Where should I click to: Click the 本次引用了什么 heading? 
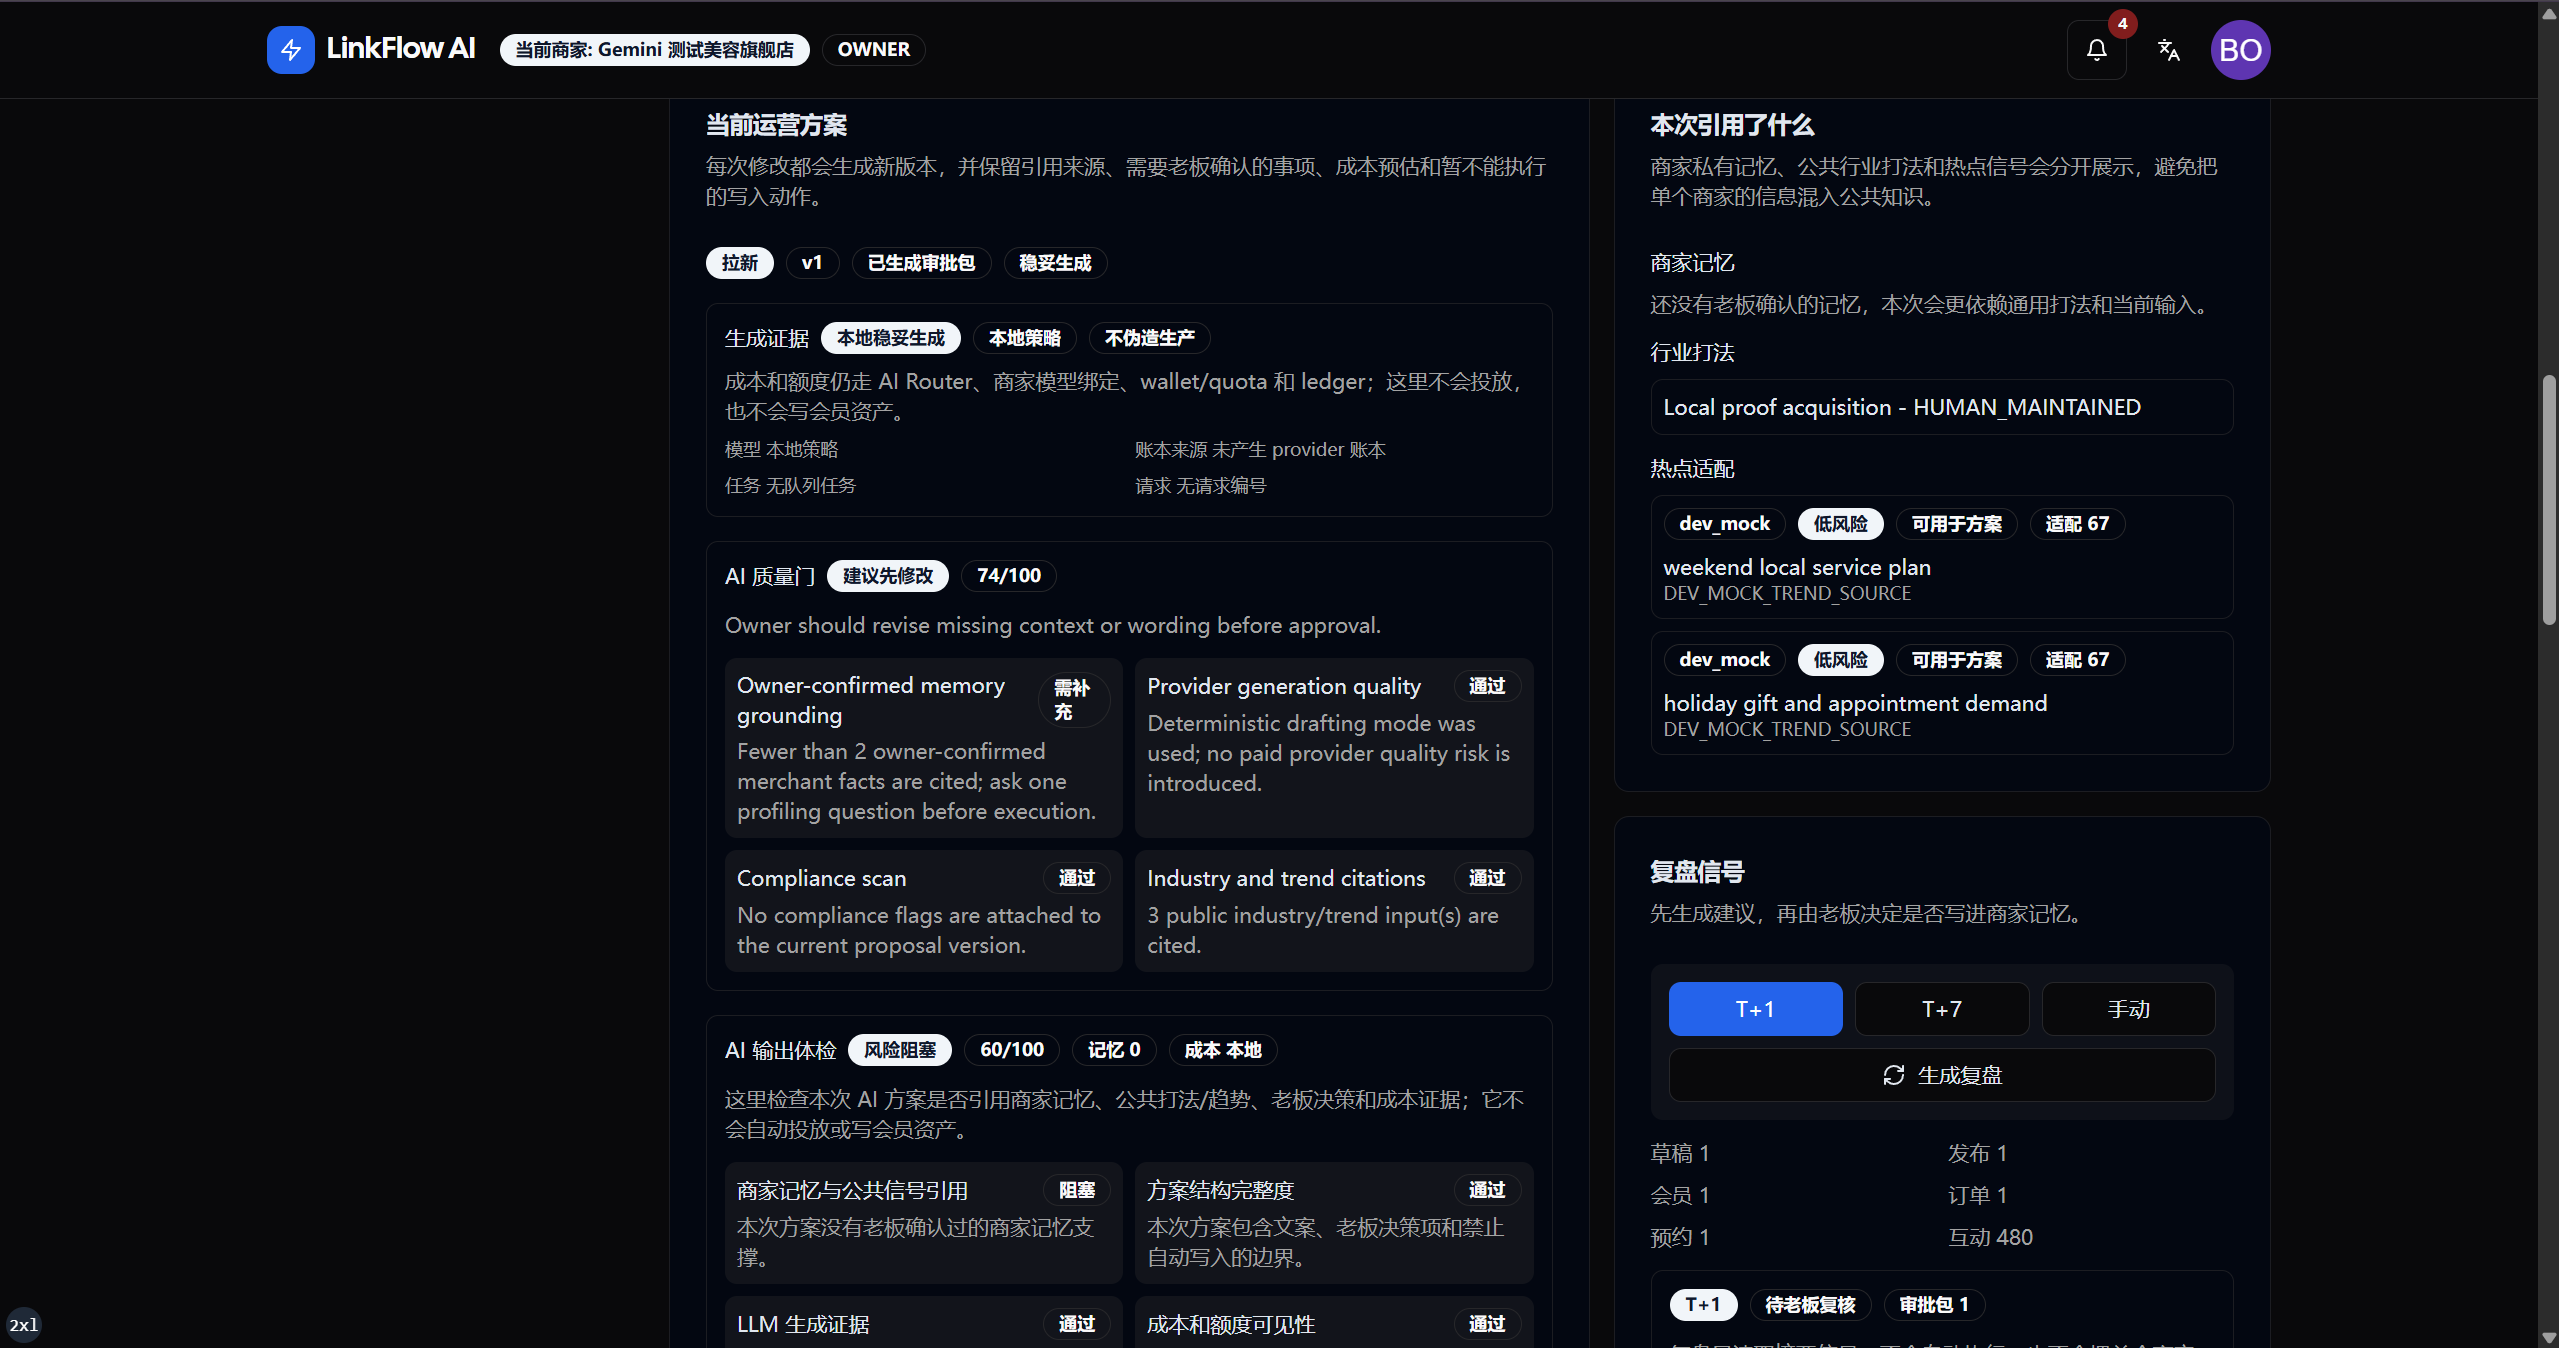pyautogui.click(x=1732, y=125)
